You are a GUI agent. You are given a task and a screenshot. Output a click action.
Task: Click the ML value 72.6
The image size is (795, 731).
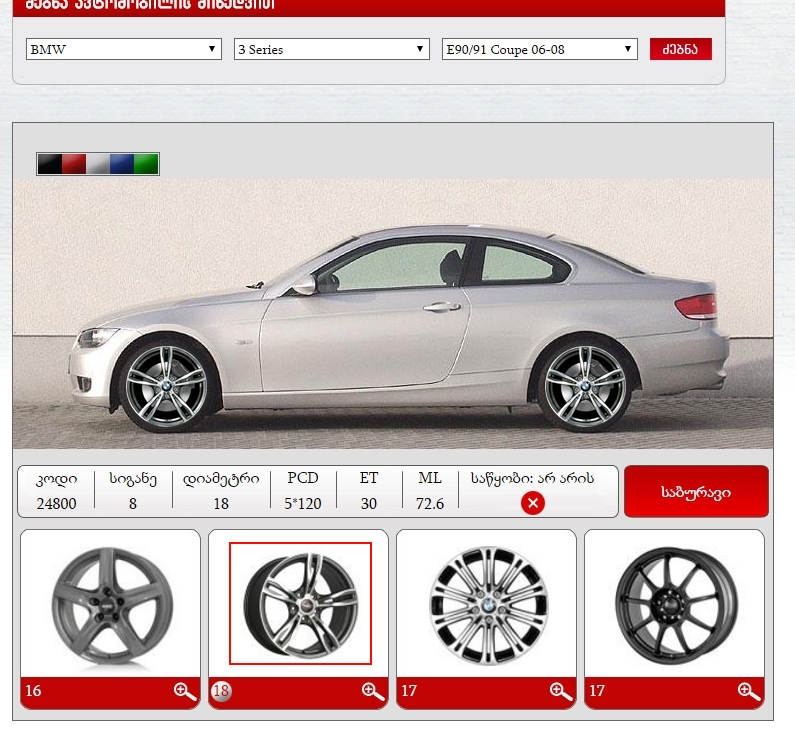pos(429,503)
